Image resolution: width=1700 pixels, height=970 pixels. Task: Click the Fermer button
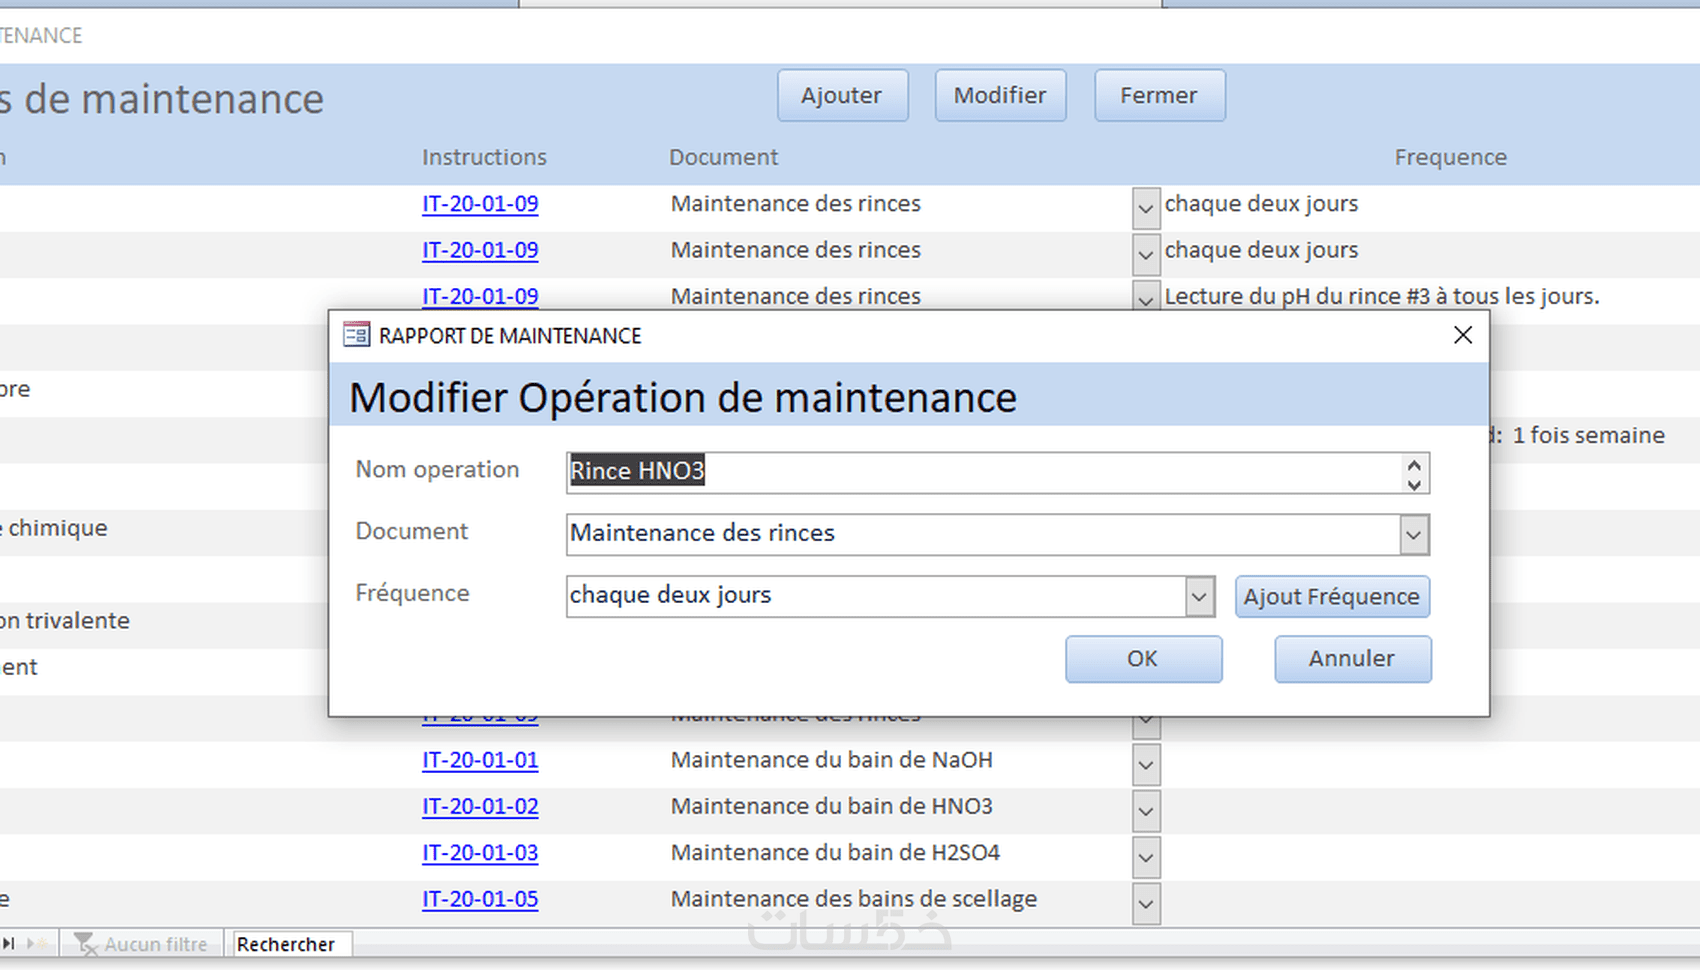click(x=1159, y=96)
